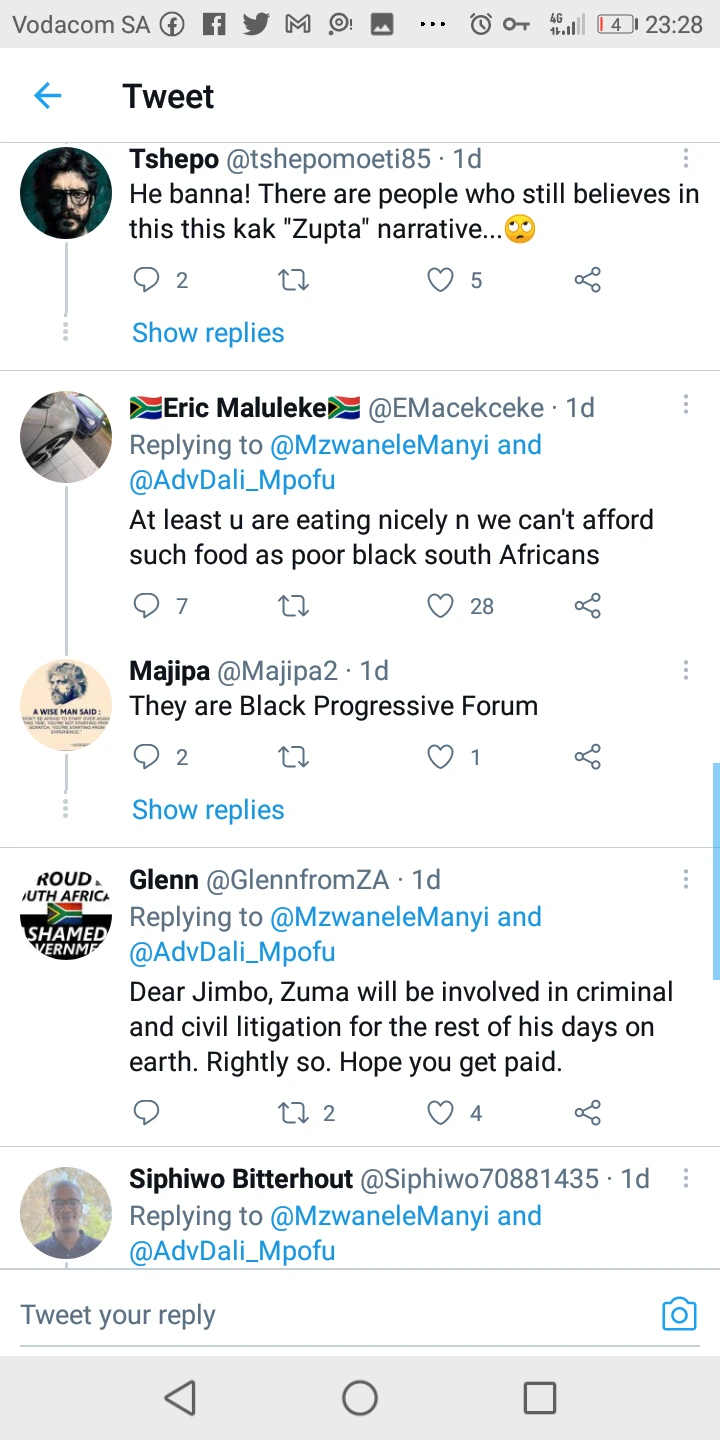Show replies under Majipa's tweet

click(x=208, y=810)
